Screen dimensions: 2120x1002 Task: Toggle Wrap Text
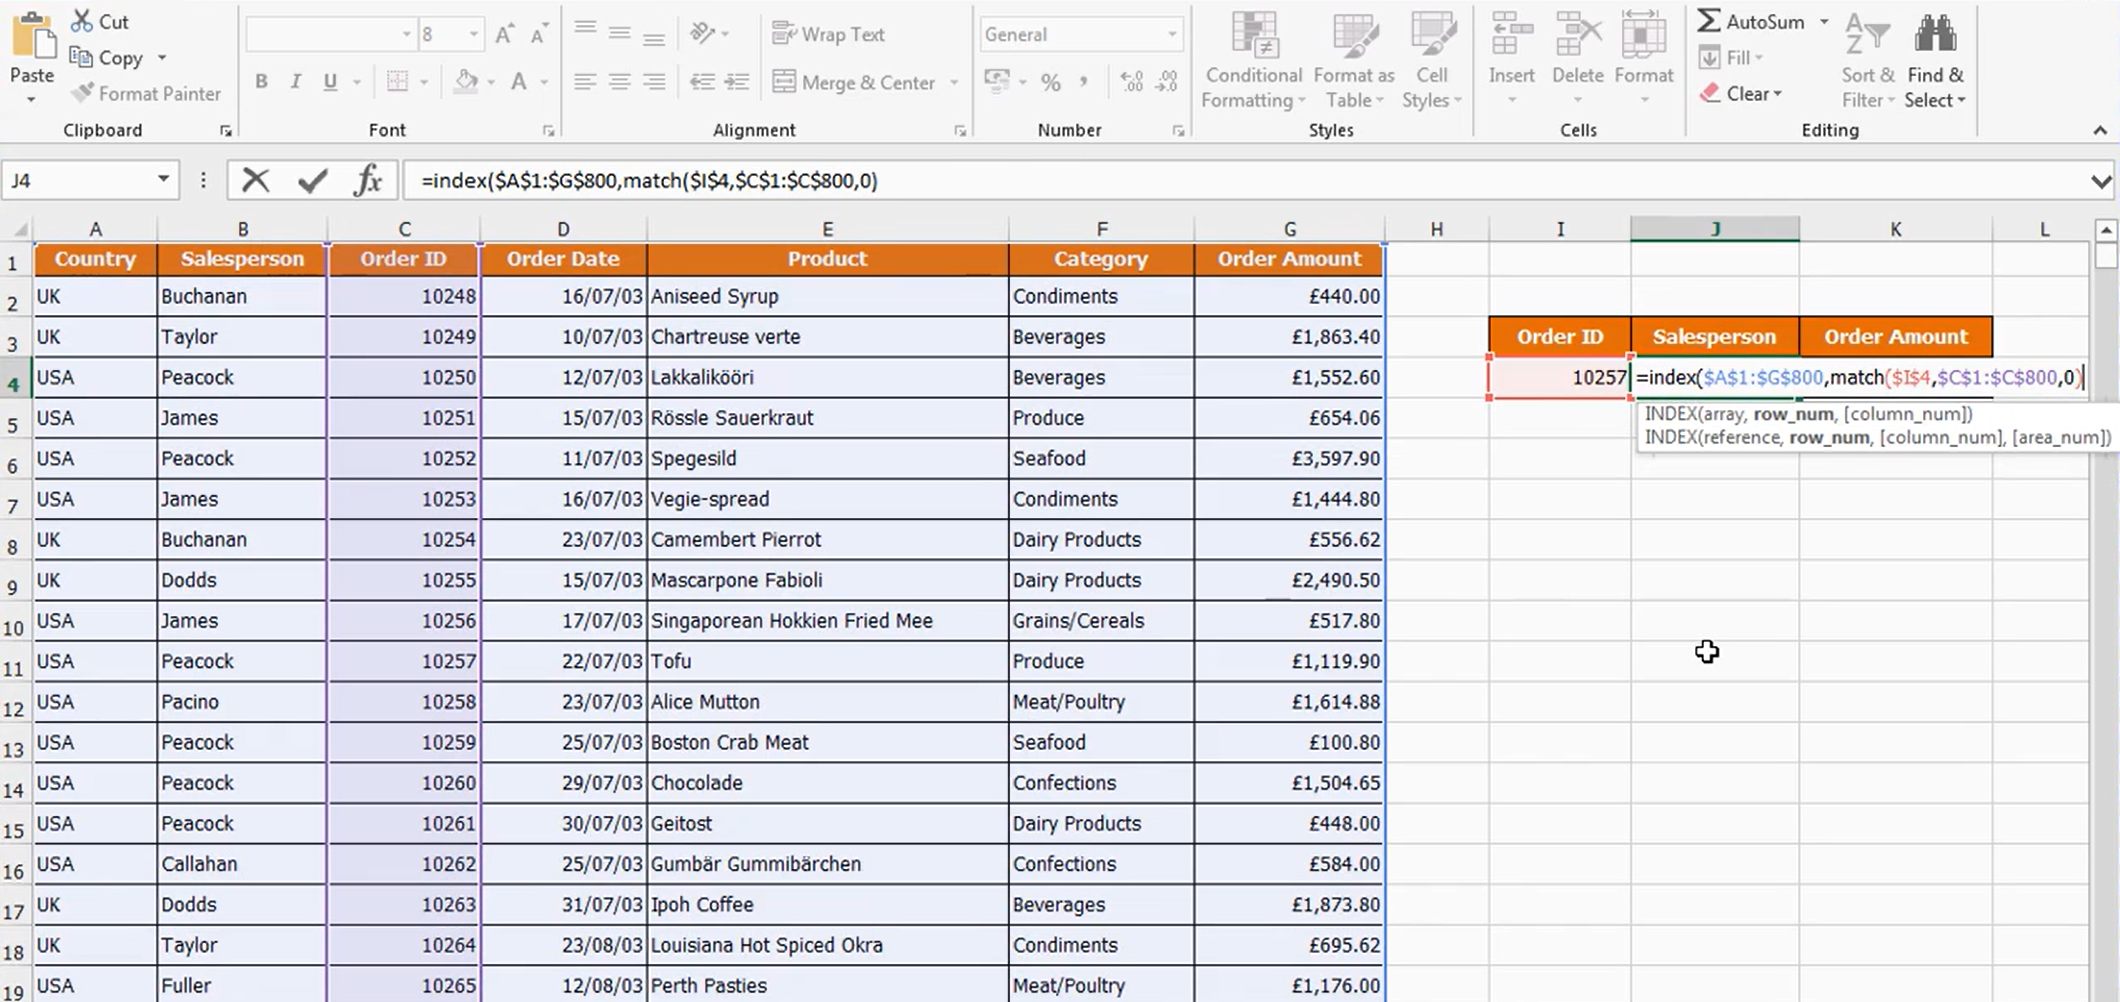[x=828, y=34]
